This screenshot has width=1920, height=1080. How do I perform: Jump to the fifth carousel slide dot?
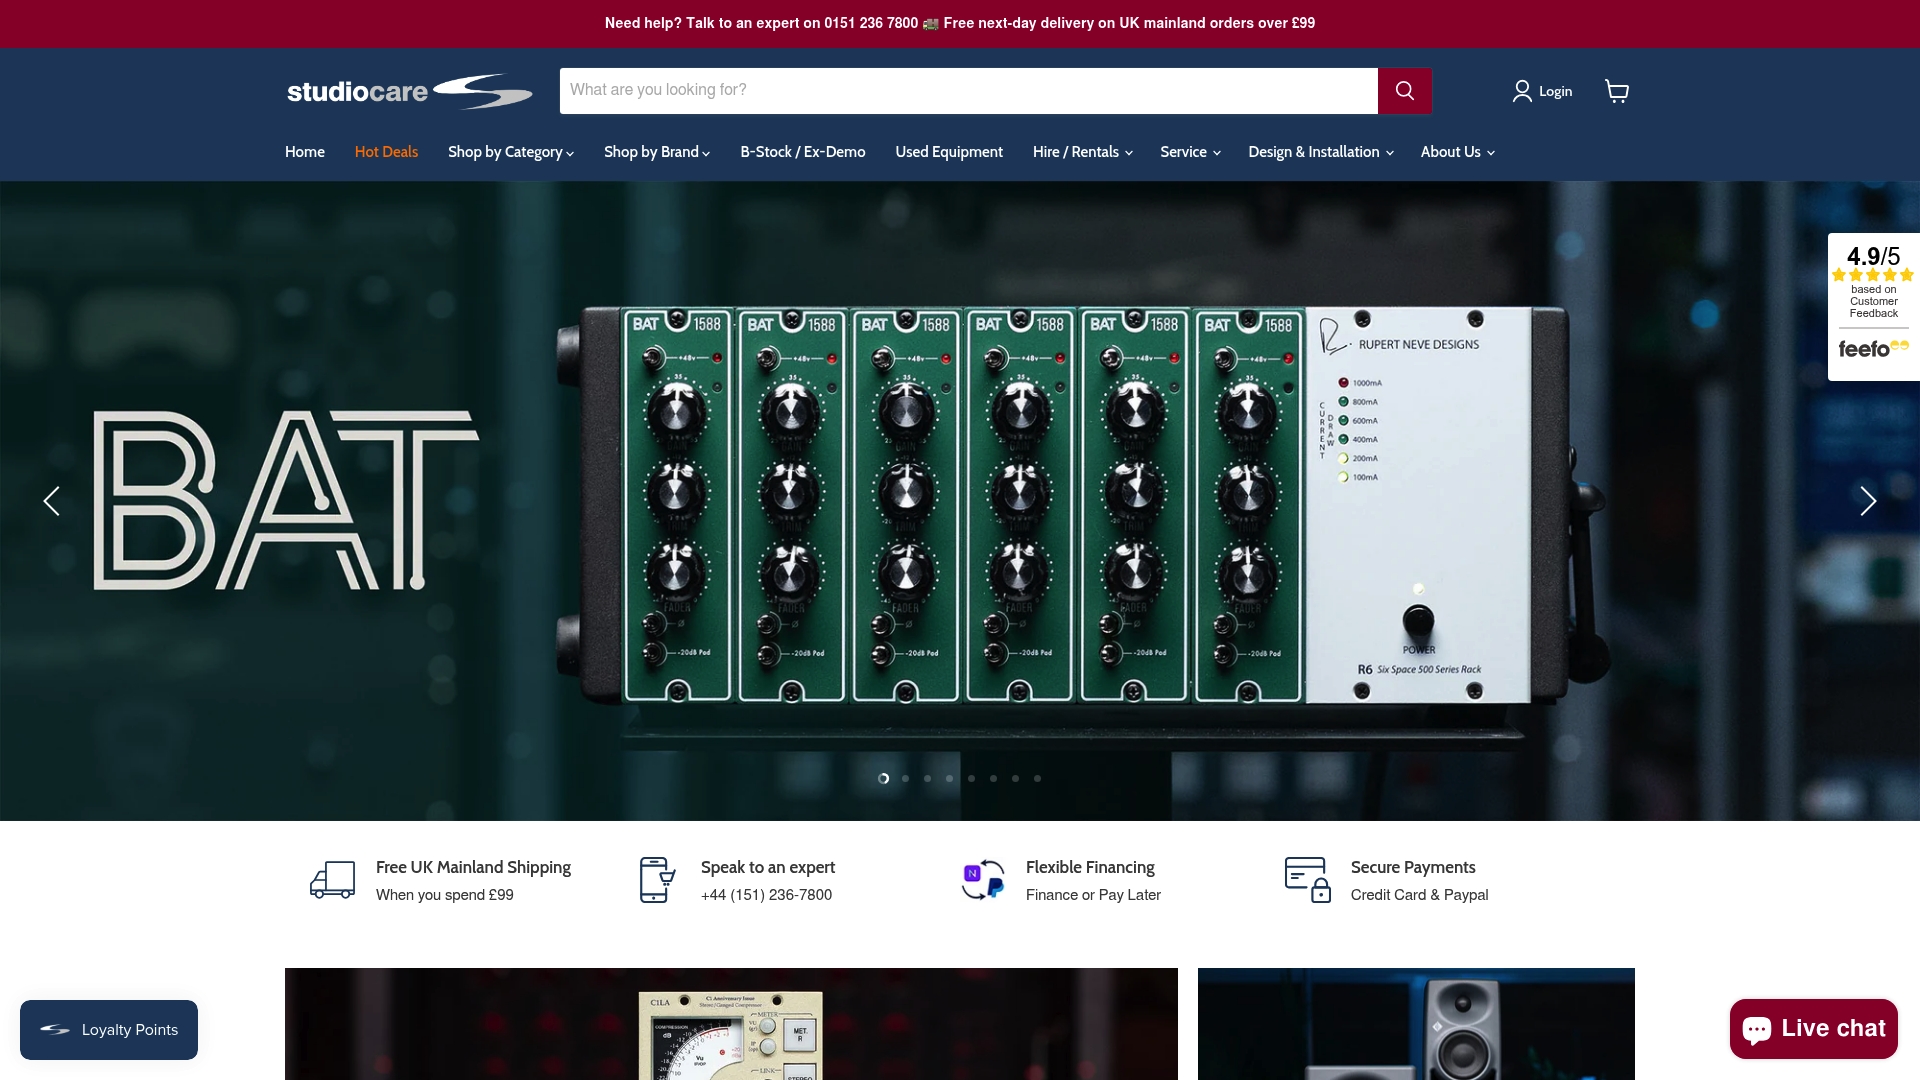971,778
